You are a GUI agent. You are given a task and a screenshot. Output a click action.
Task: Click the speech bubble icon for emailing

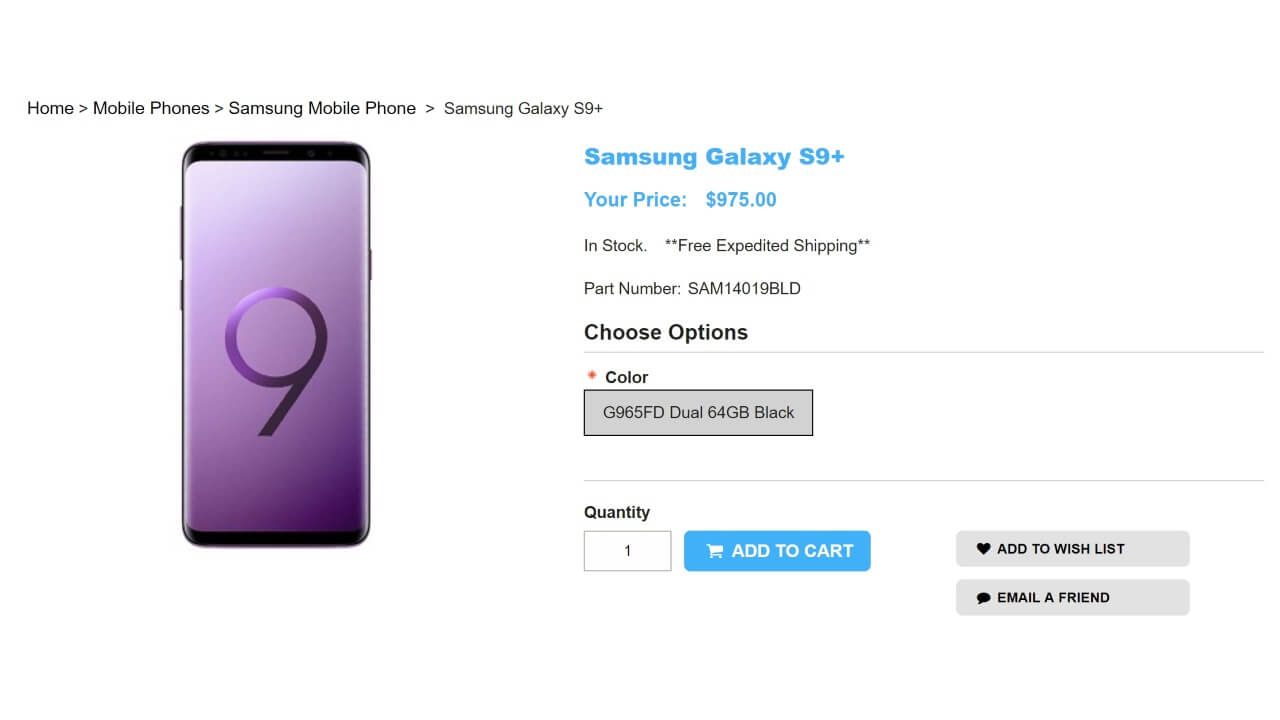(x=983, y=598)
